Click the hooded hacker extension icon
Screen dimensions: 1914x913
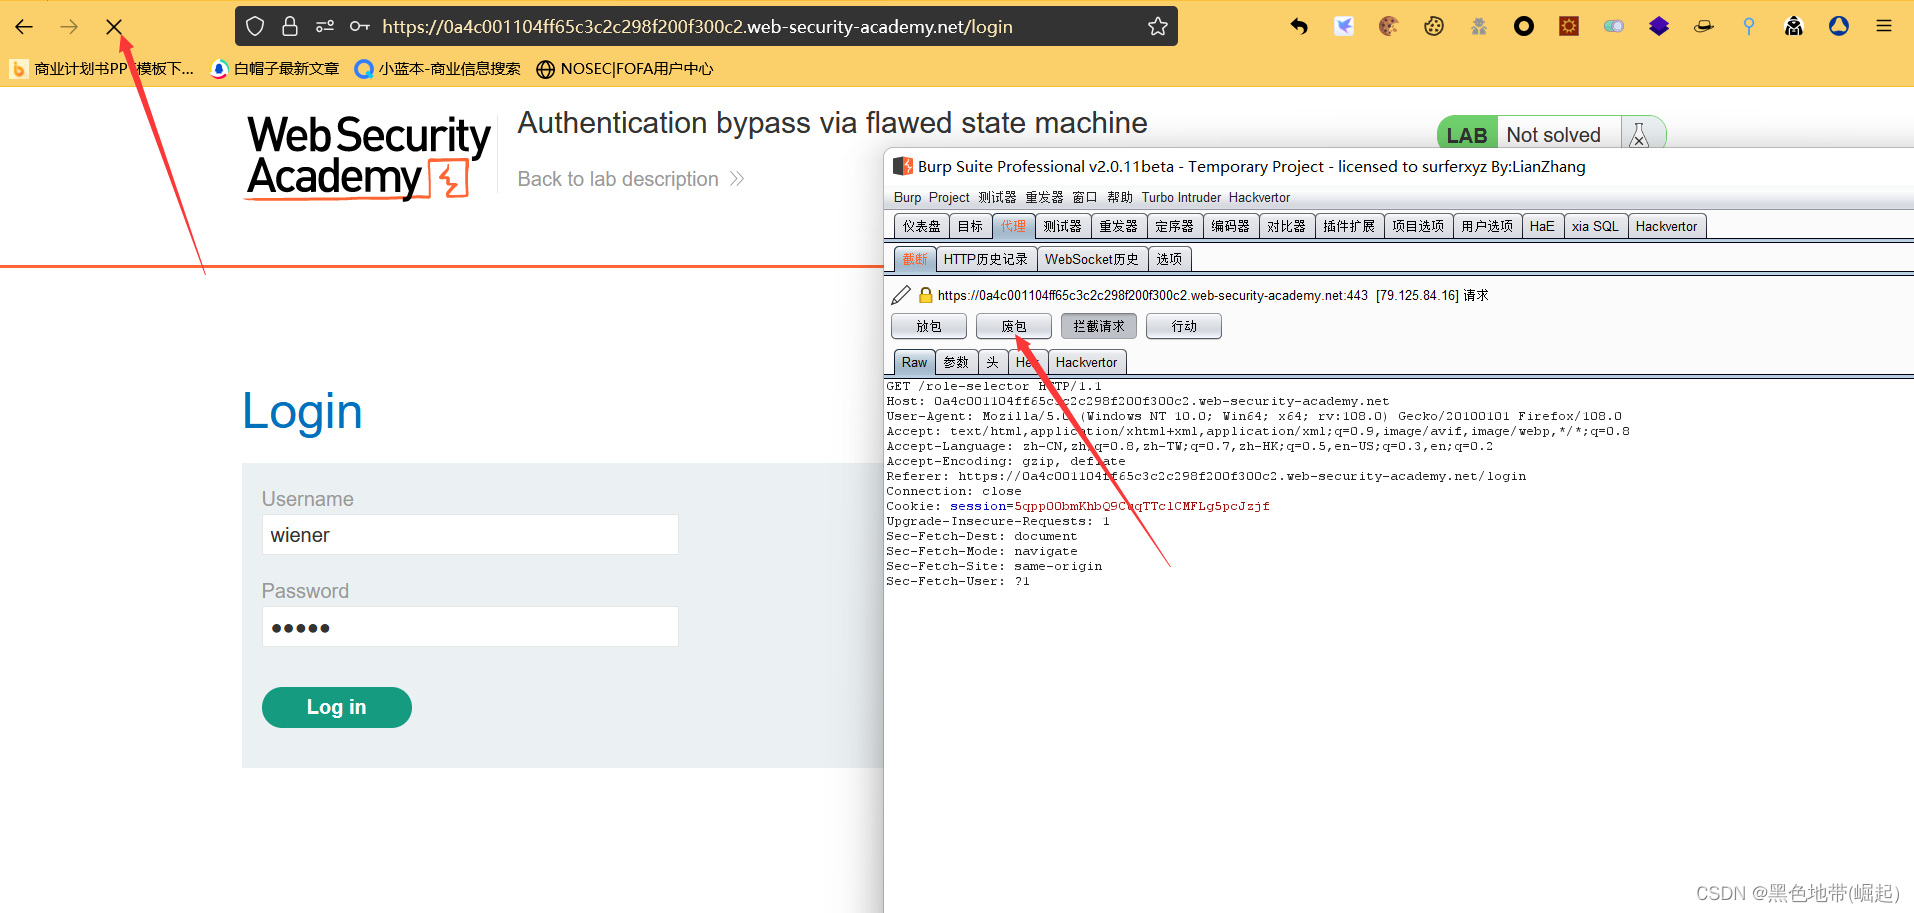coord(1794,26)
